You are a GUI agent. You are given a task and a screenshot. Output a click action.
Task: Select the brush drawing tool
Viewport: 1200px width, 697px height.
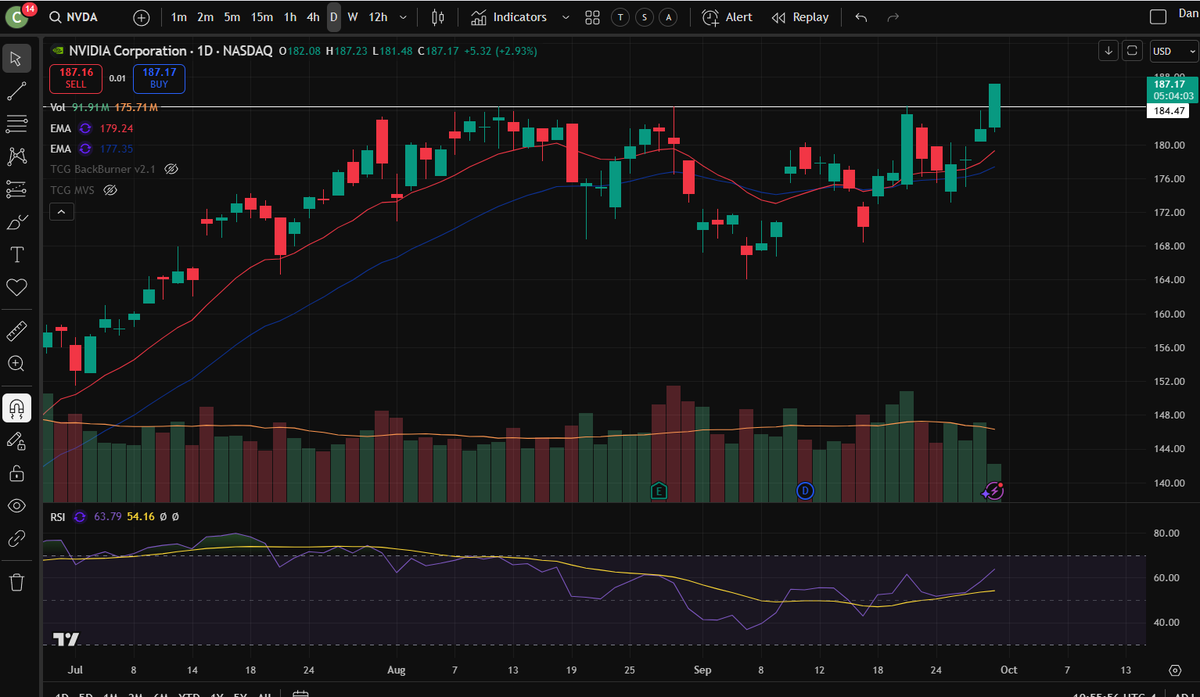tap(16, 222)
